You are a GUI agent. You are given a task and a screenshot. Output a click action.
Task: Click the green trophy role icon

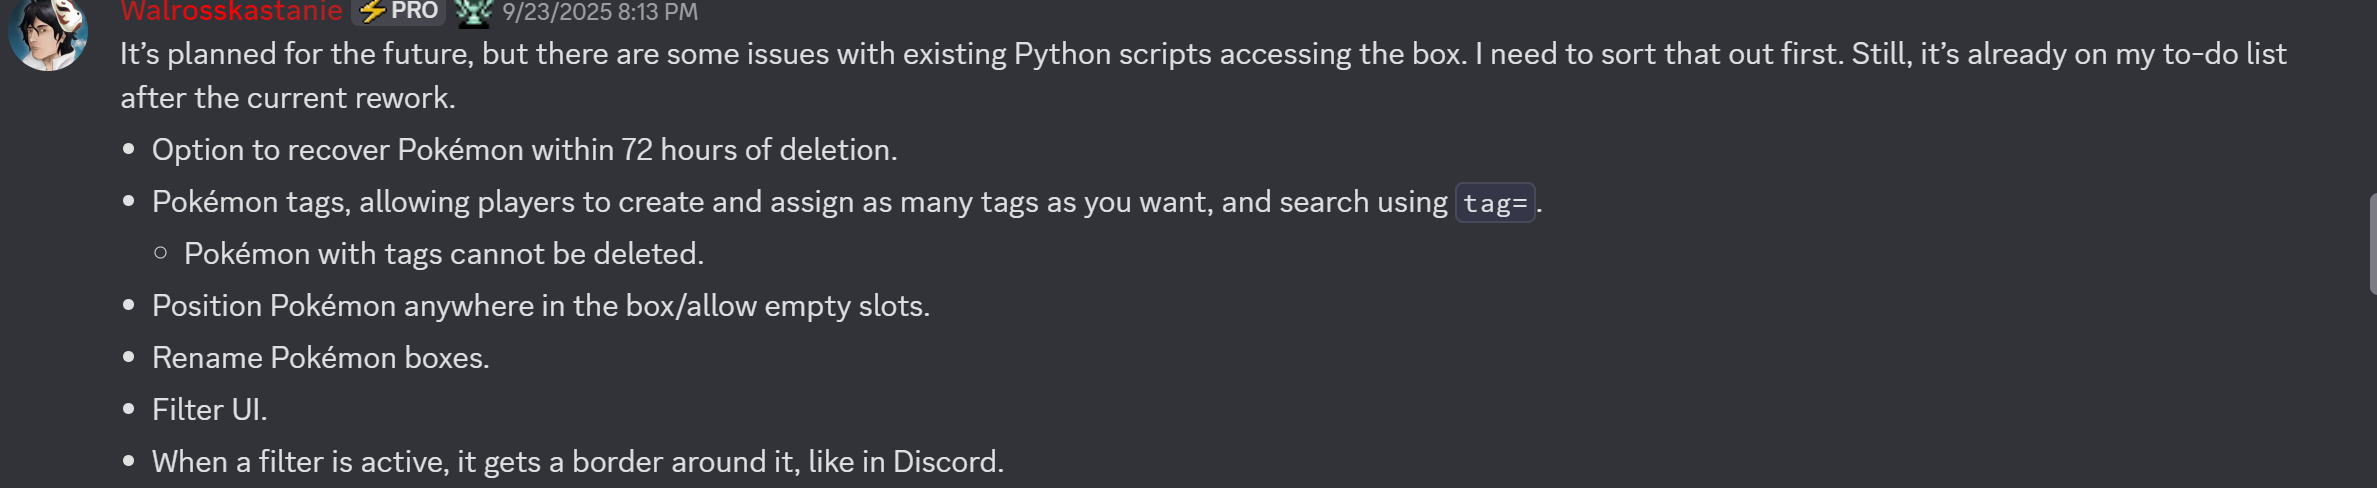pos(473,11)
